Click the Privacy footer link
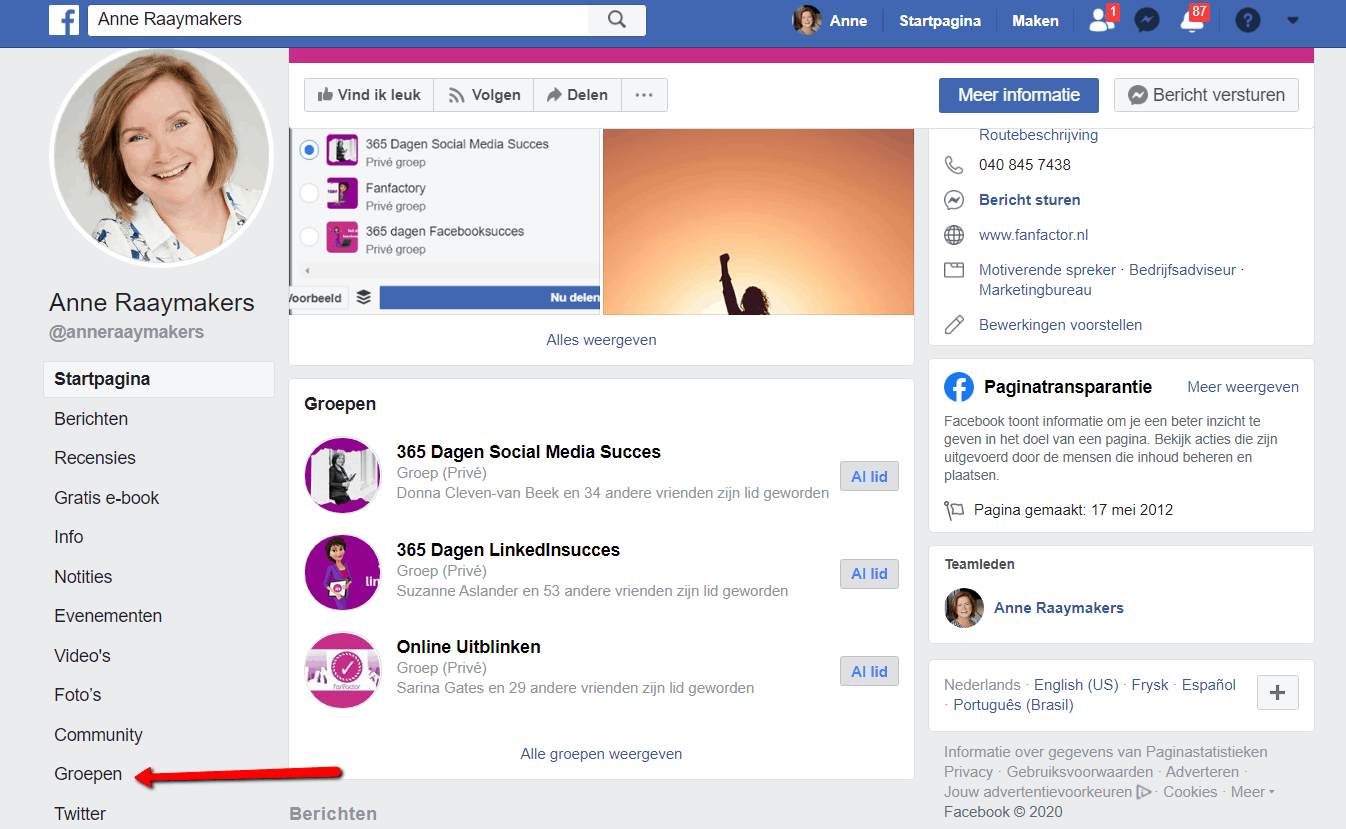Screen dimensions: 1346x829 pos(968,772)
